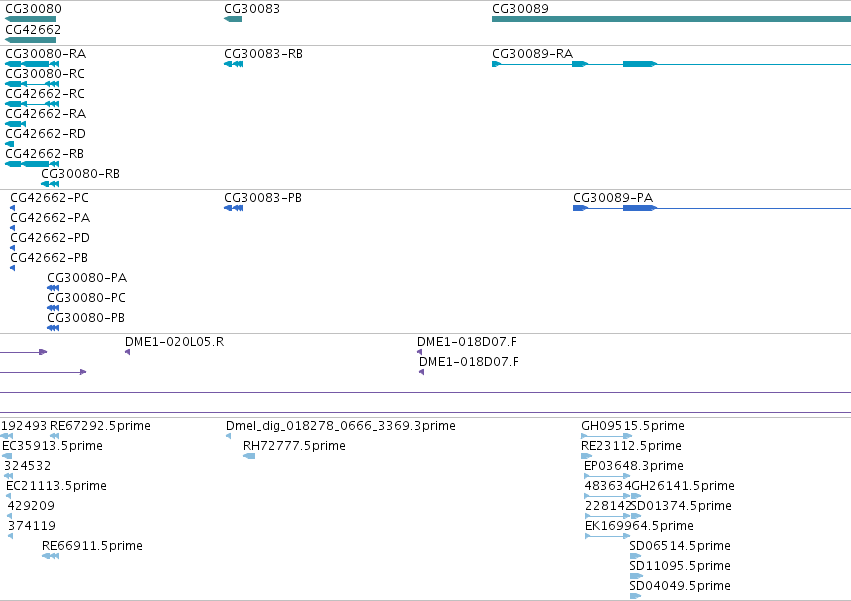This screenshot has height=601, width=851.
Task: Choose protein CG30080-PC
Action: tap(86, 299)
